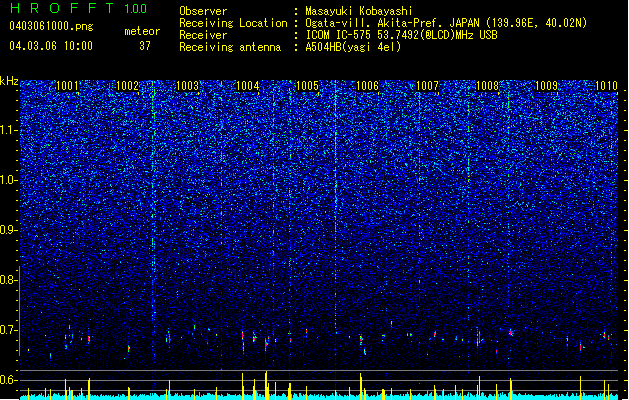Click the ICOM IC-575 53.7492 MHz receiver text

point(401,35)
